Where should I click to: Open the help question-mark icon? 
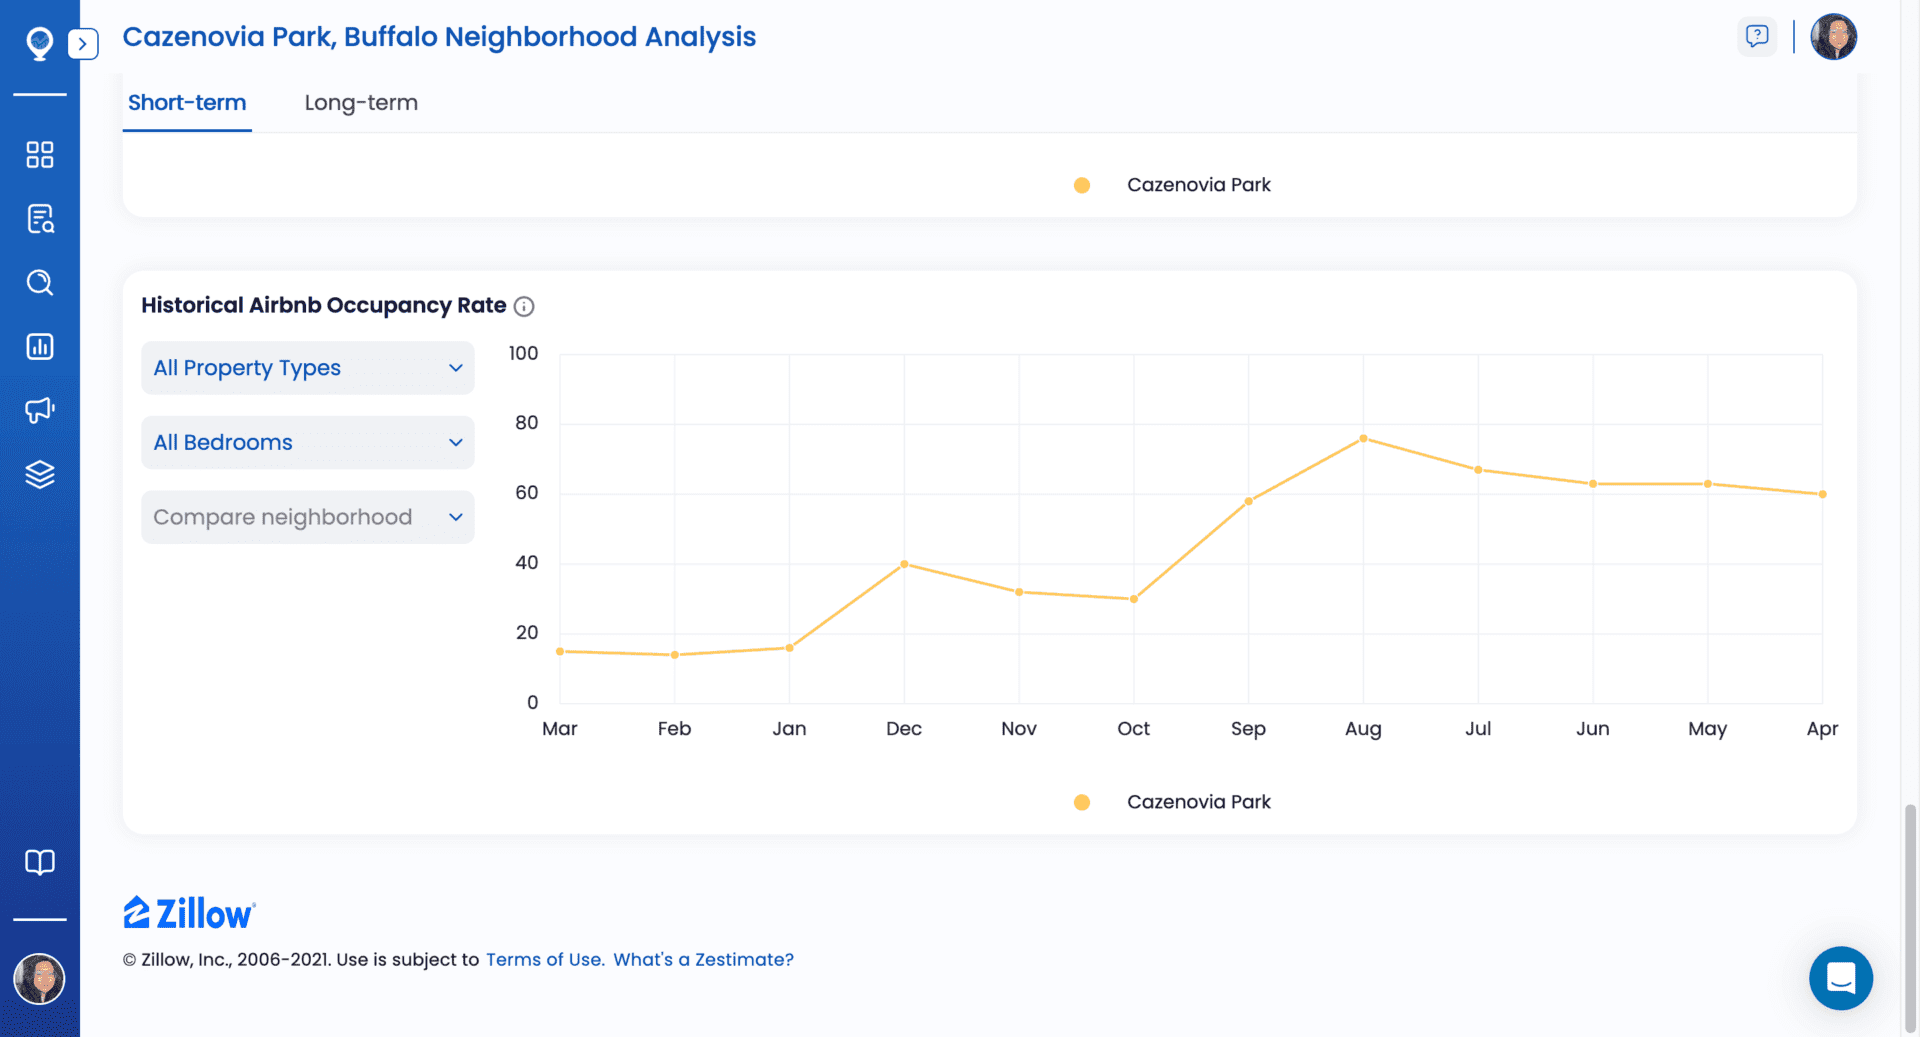(x=1756, y=36)
